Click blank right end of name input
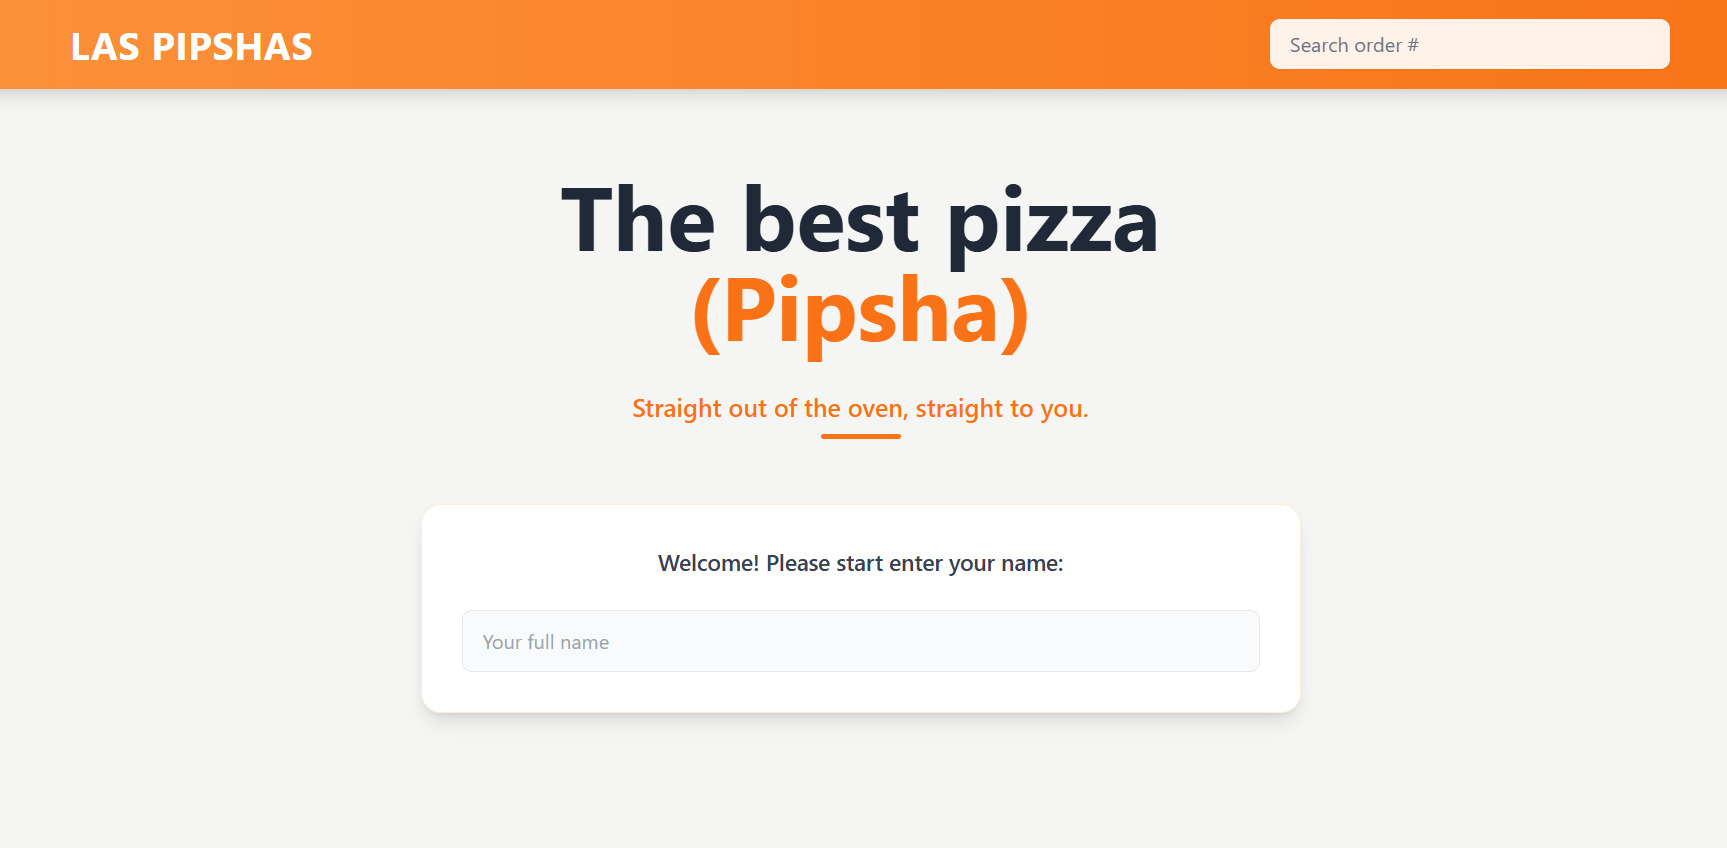 coord(1200,641)
